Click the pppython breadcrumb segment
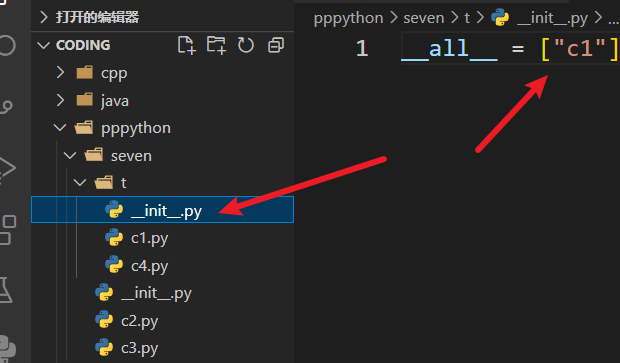The image size is (620, 363). point(348,19)
